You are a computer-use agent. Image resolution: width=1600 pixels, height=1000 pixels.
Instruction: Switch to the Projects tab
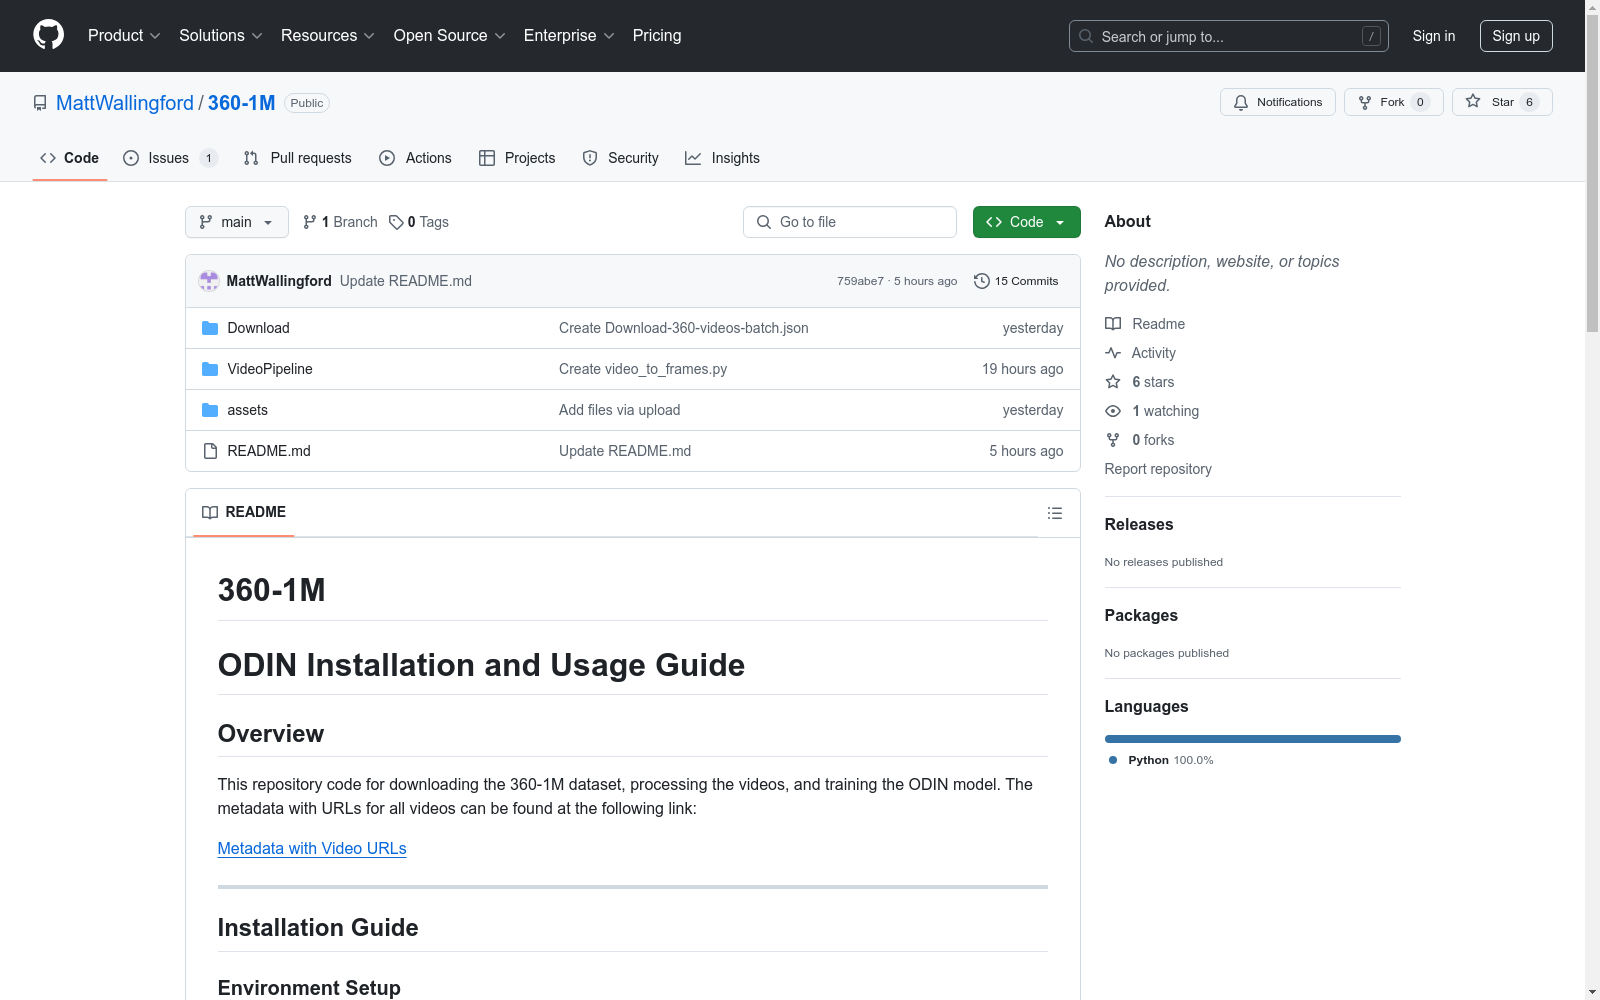tap(517, 158)
